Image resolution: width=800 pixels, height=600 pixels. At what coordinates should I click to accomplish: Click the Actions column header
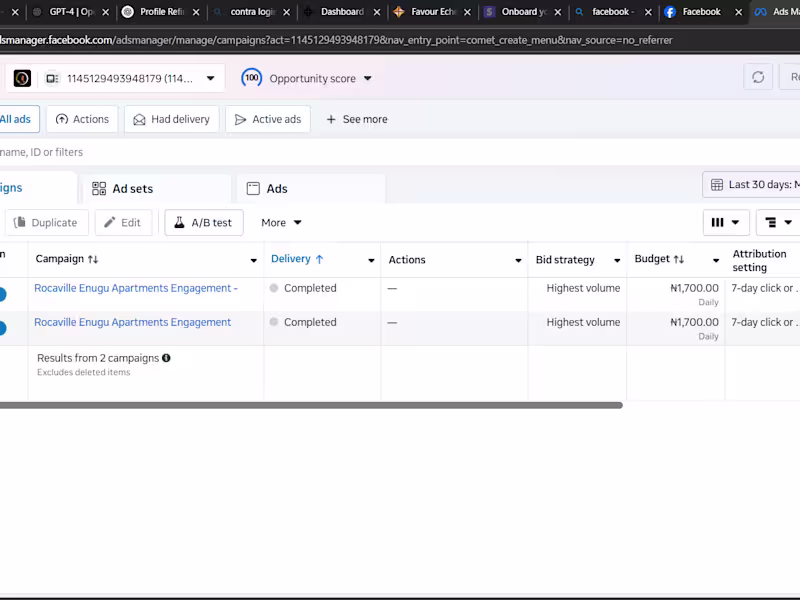pos(407,260)
